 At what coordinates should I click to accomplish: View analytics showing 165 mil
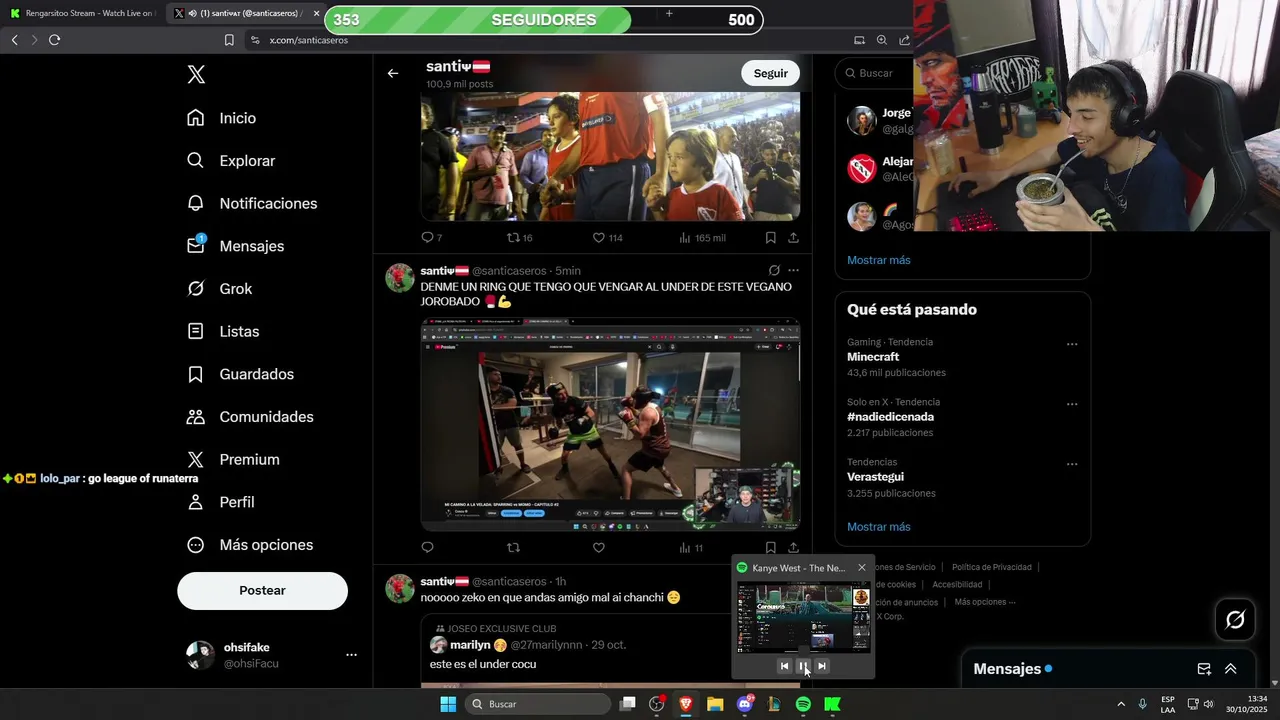702,238
